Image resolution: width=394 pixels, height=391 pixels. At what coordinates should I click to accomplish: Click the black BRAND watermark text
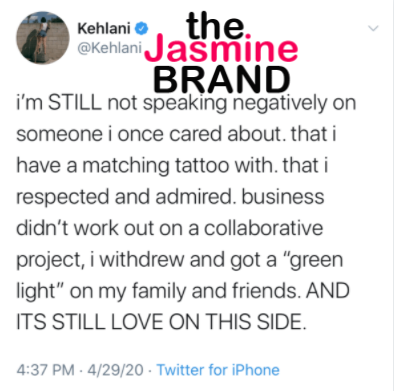click(x=222, y=79)
